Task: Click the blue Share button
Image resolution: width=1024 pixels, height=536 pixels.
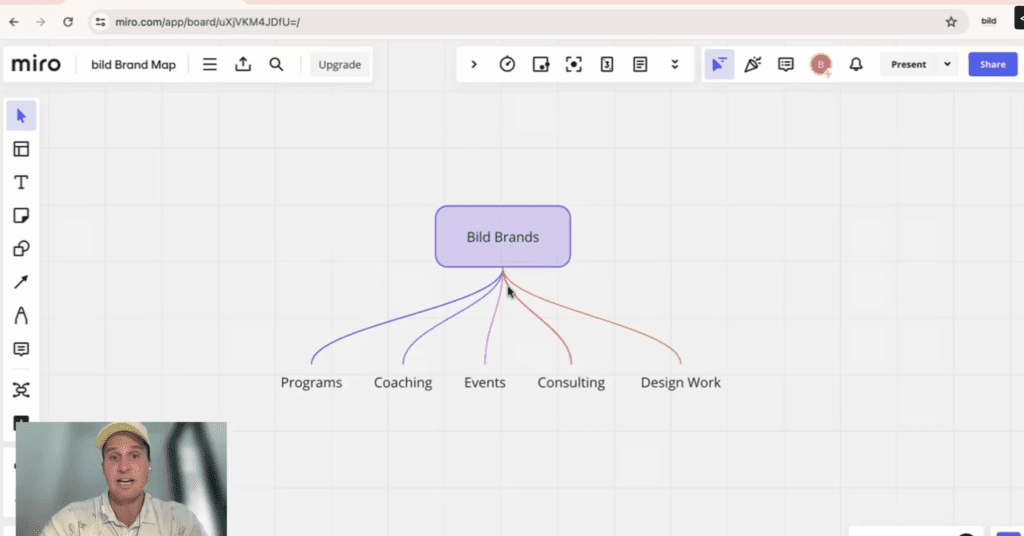Action: [x=992, y=64]
